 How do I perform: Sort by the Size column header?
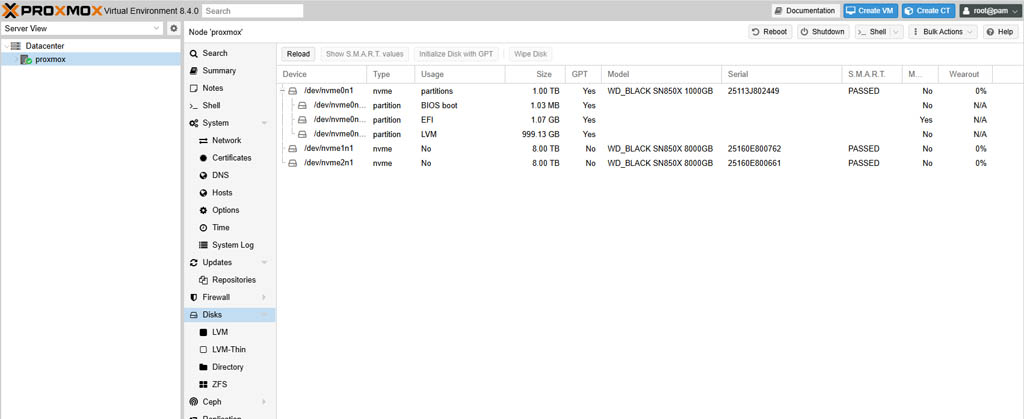(535, 74)
